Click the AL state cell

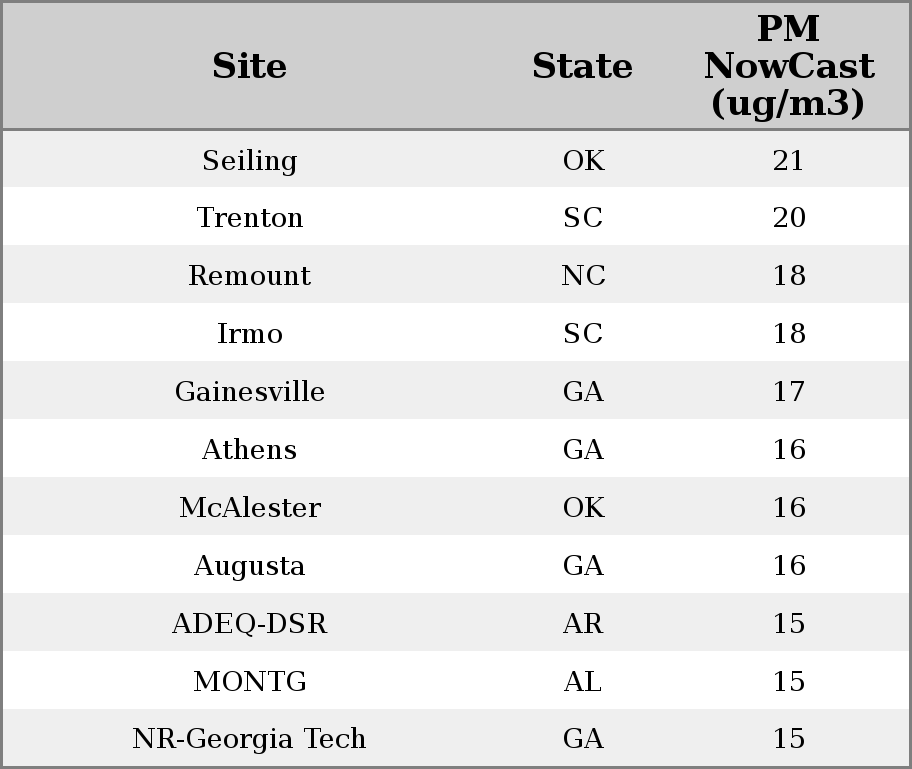(x=583, y=682)
